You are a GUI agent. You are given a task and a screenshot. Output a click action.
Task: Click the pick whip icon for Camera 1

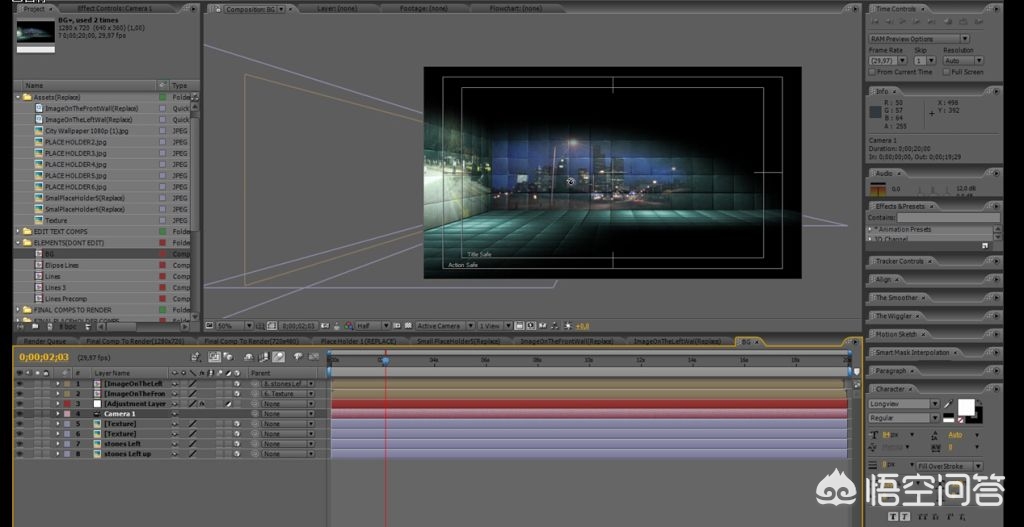[x=254, y=413]
